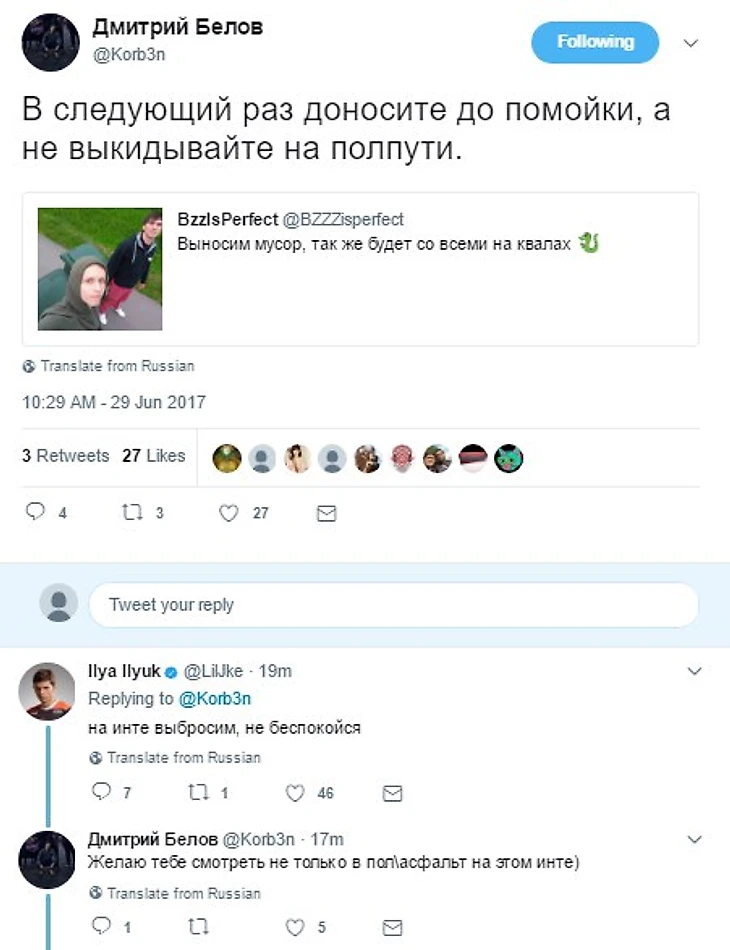View the 3 Retweets list
The image size is (730, 950).
(x=66, y=456)
